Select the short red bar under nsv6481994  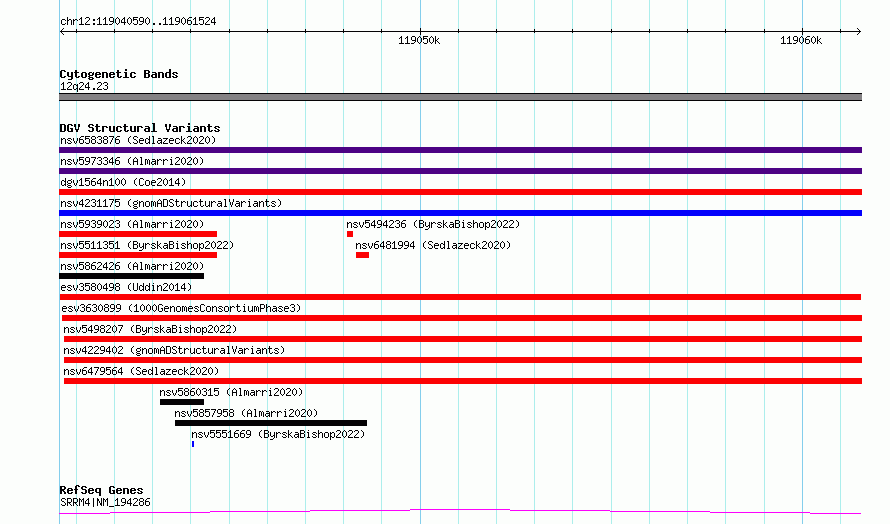[362, 255]
